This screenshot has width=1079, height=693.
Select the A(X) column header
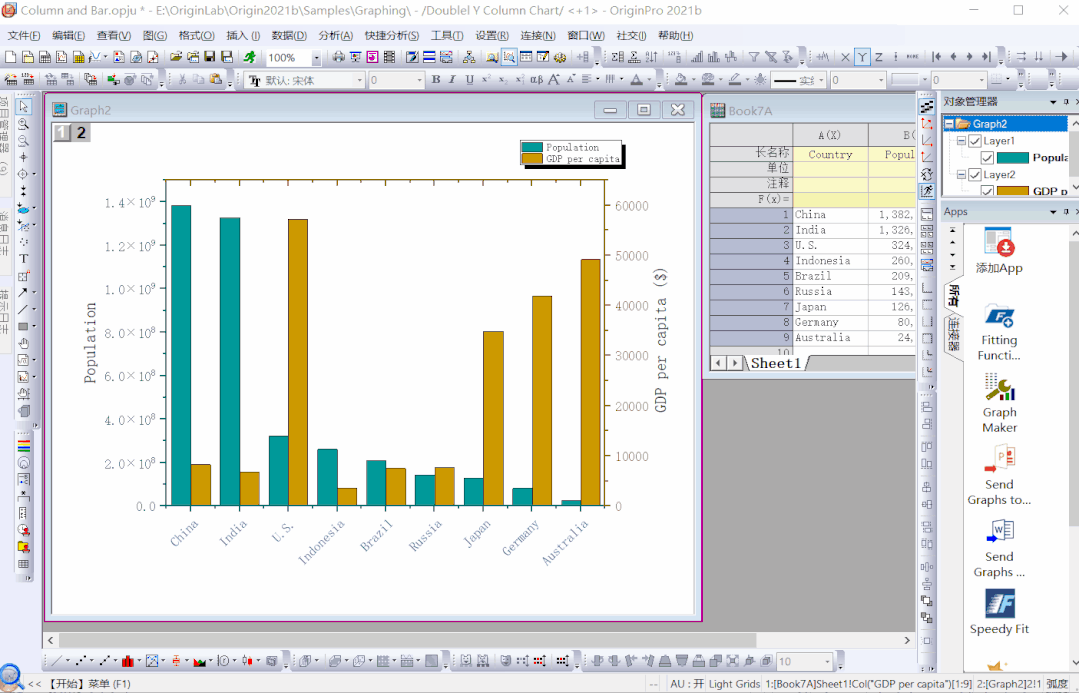829,135
